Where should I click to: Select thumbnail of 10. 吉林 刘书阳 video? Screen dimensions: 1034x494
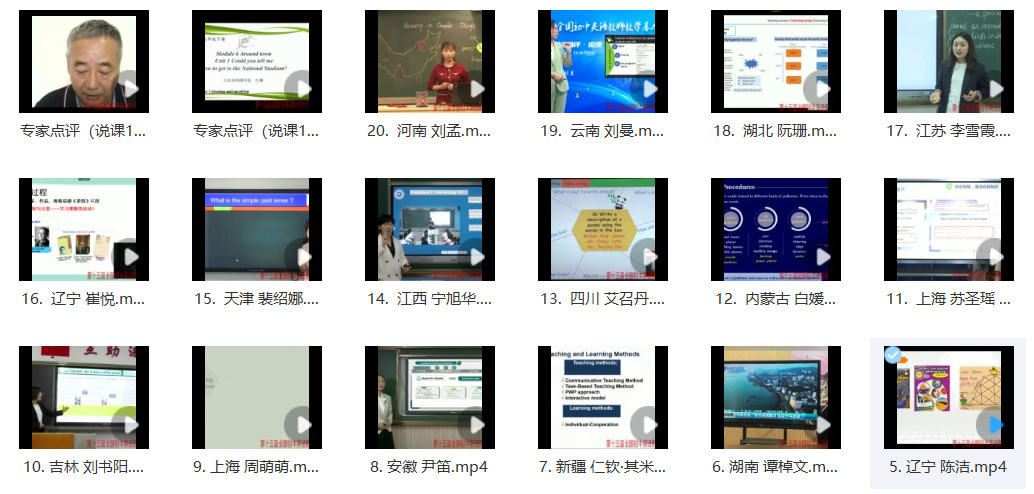84,397
